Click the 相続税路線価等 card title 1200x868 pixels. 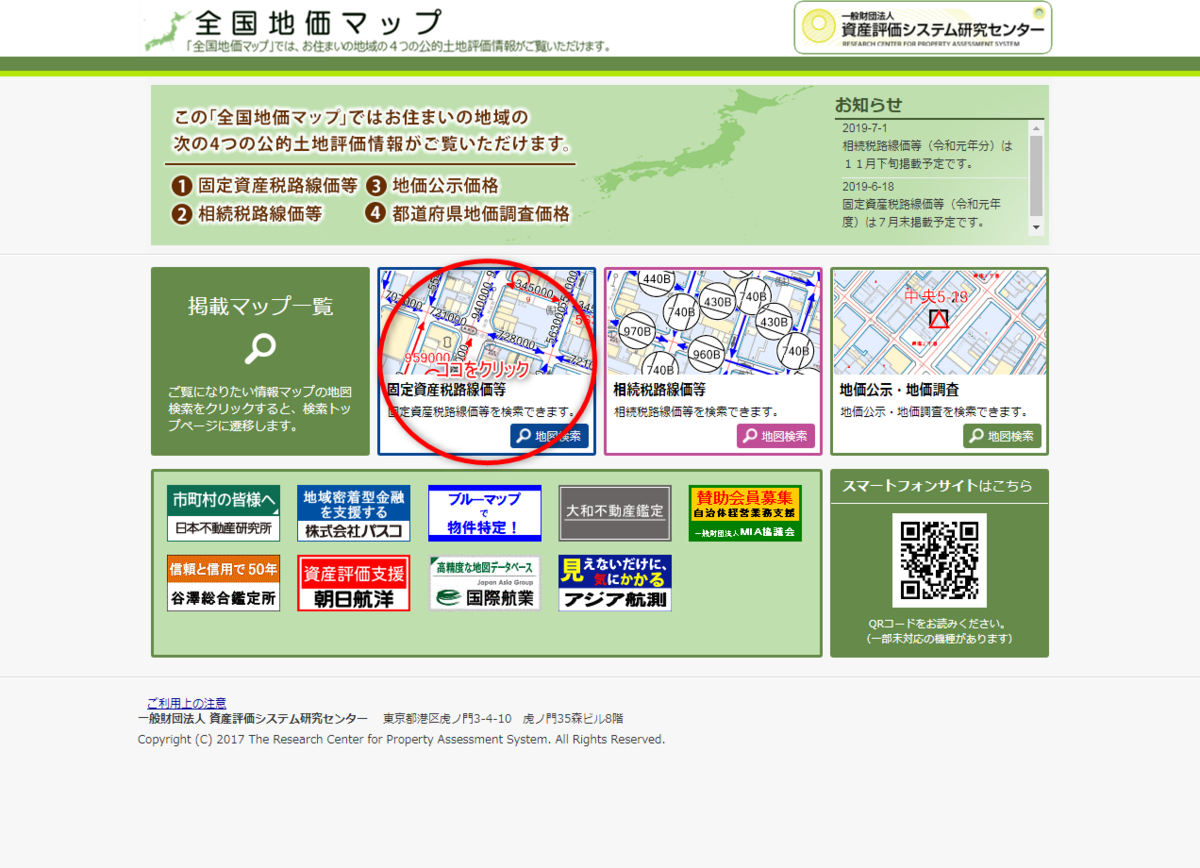tap(660, 390)
